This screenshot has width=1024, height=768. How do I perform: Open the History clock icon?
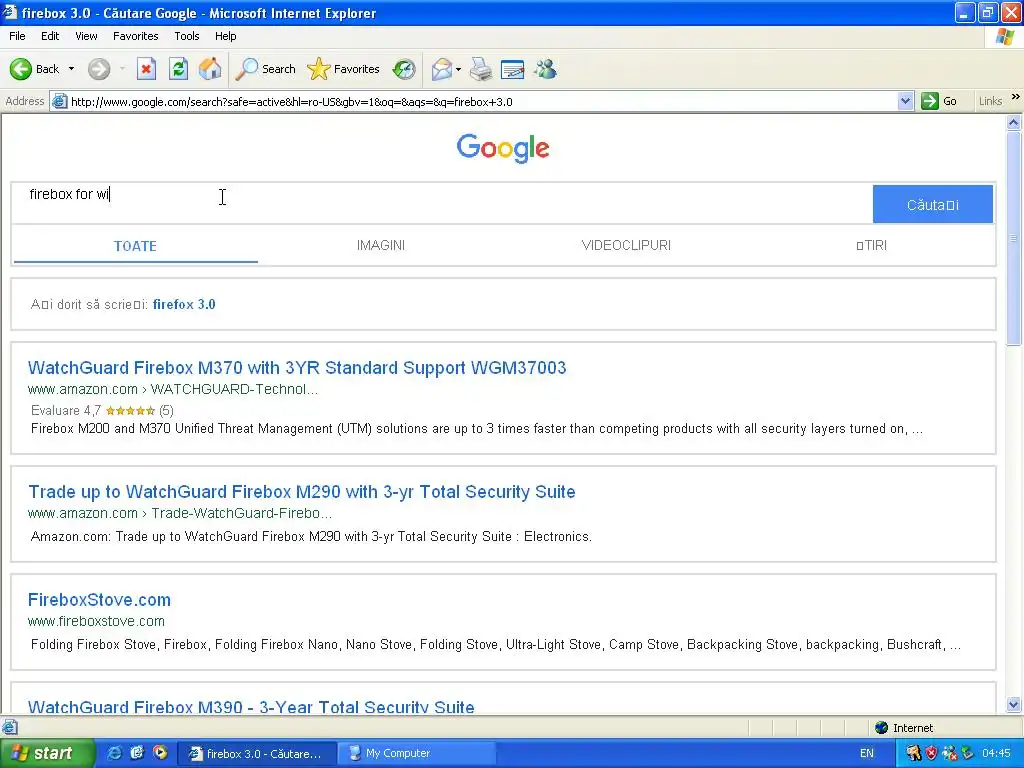pyautogui.click(x=404, y=69)
